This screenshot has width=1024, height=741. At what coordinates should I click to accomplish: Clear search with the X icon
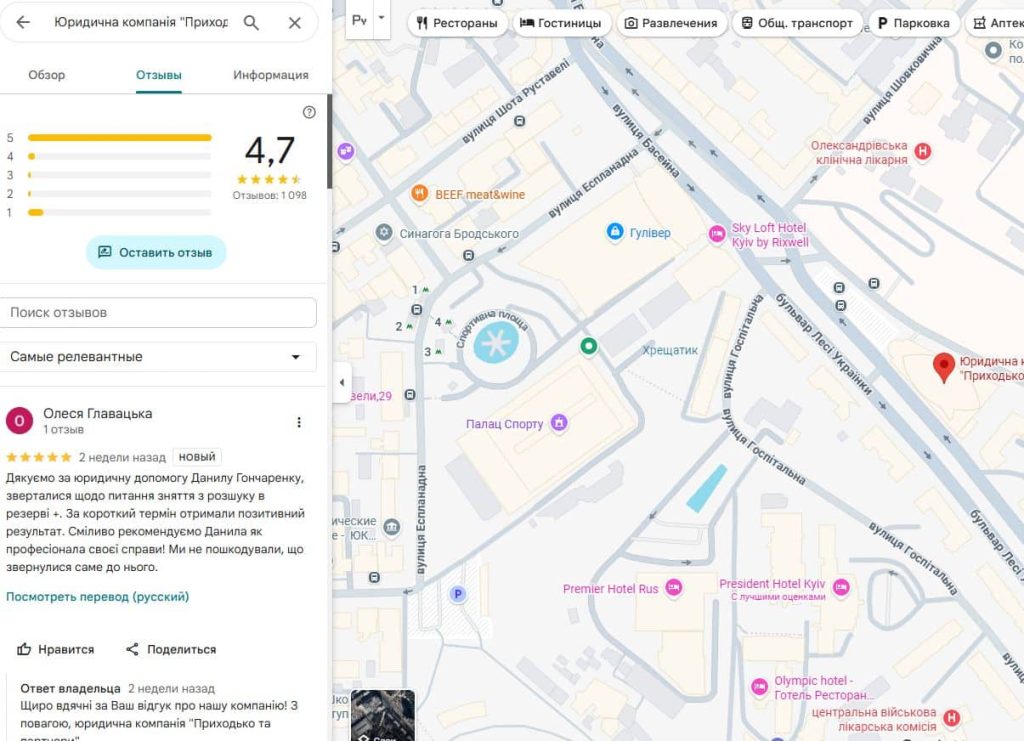click(295, 23)
